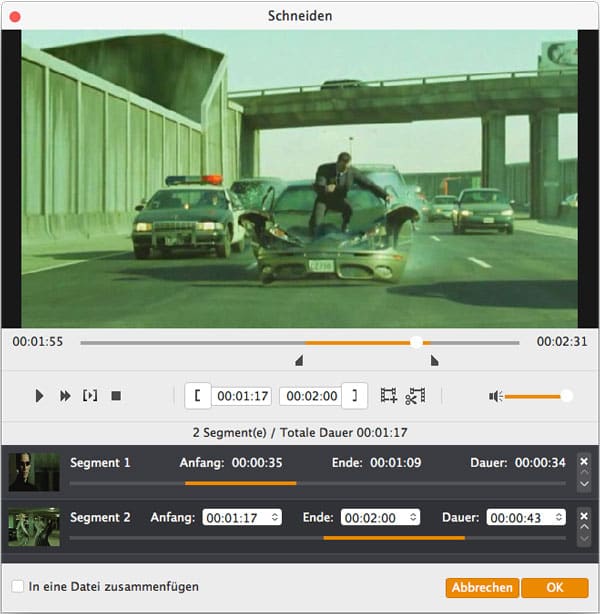Close the Schneiden window with the red button
This screenshot has width=600, height=614.
point(15,17)
